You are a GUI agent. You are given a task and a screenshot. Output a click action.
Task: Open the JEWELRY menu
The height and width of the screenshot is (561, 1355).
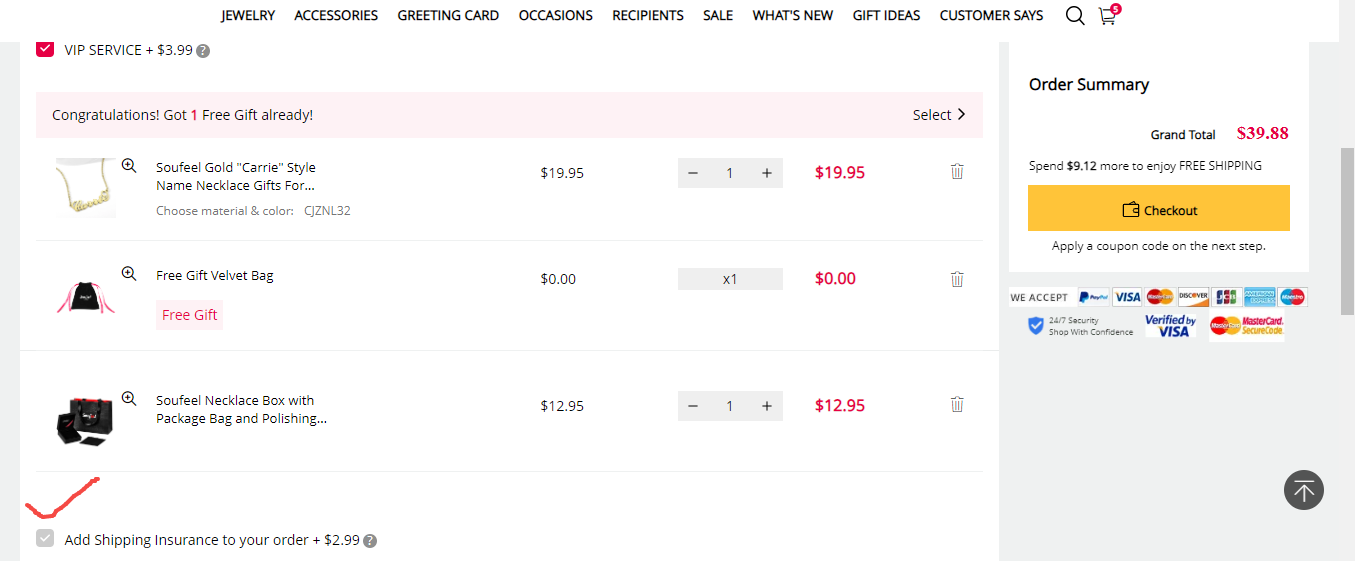(248, 15)
